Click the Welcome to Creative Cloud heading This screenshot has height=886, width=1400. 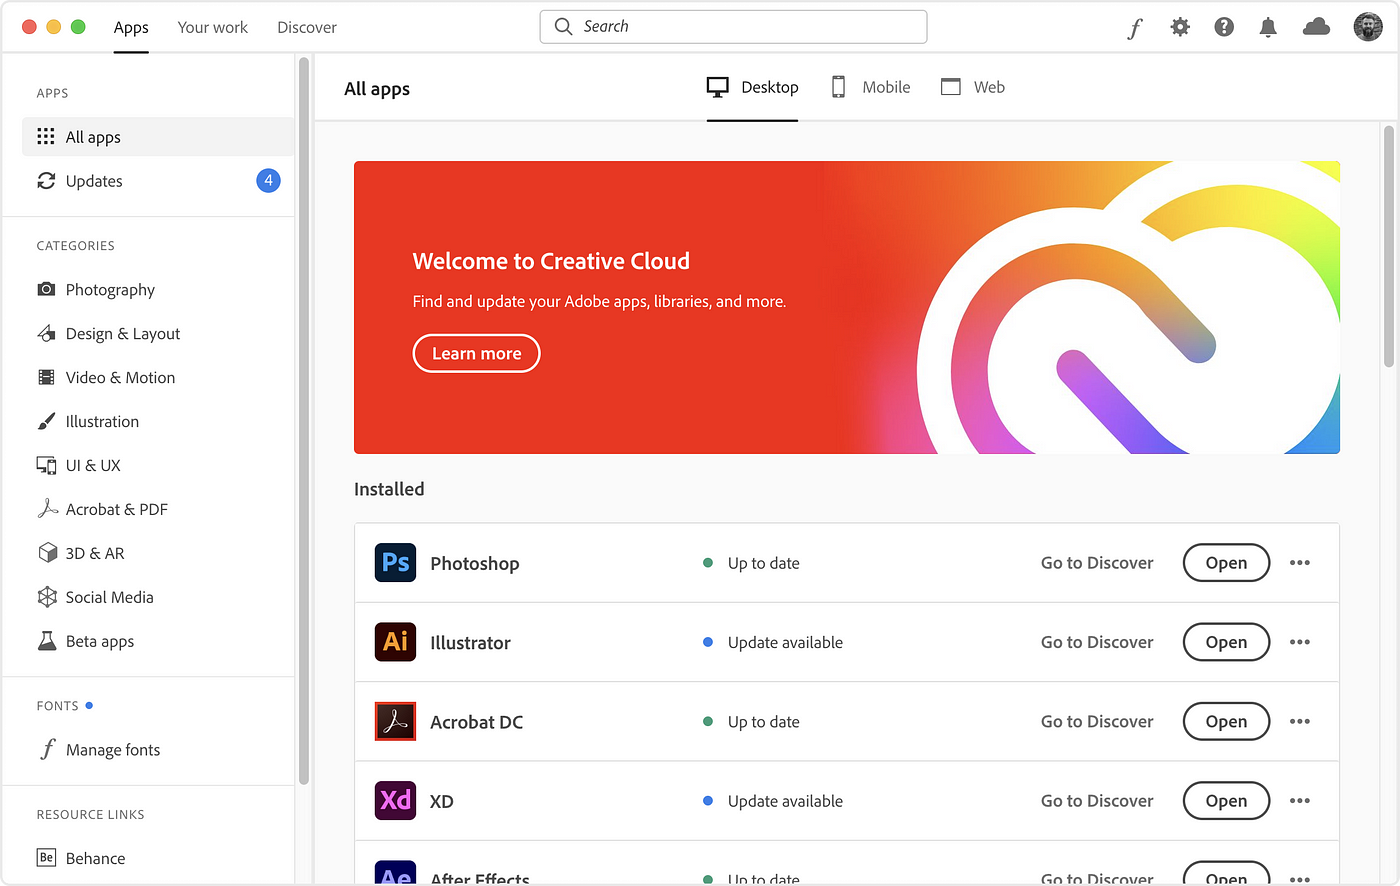pos(551,261)
